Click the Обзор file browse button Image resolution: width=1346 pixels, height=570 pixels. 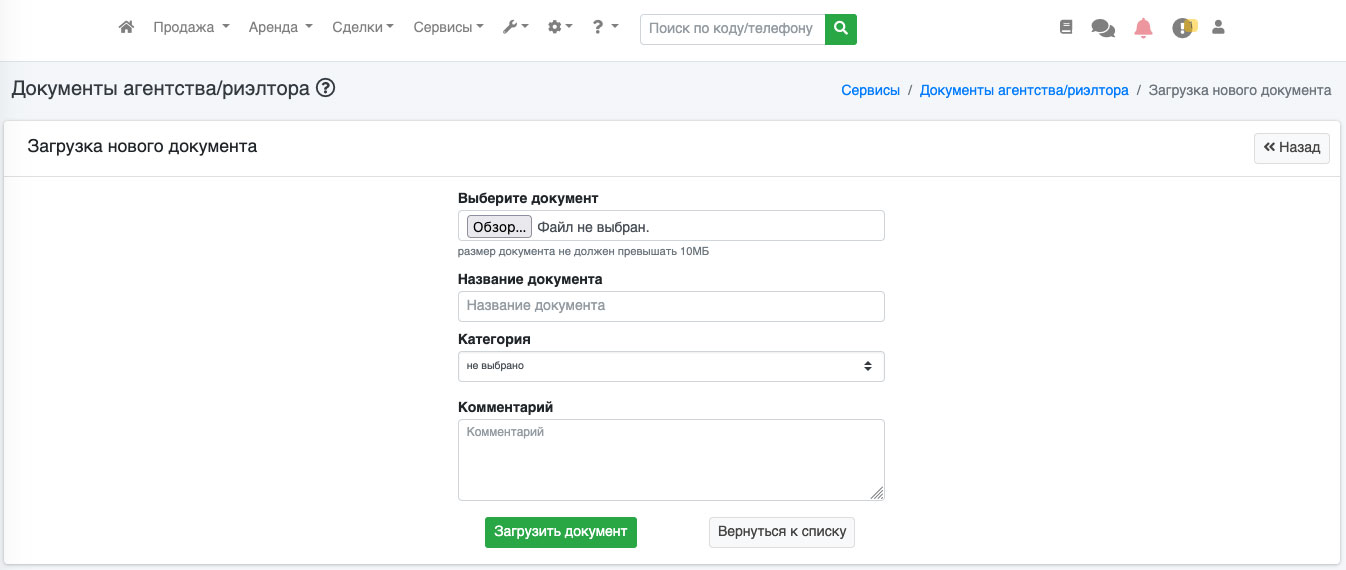point(499,227)
